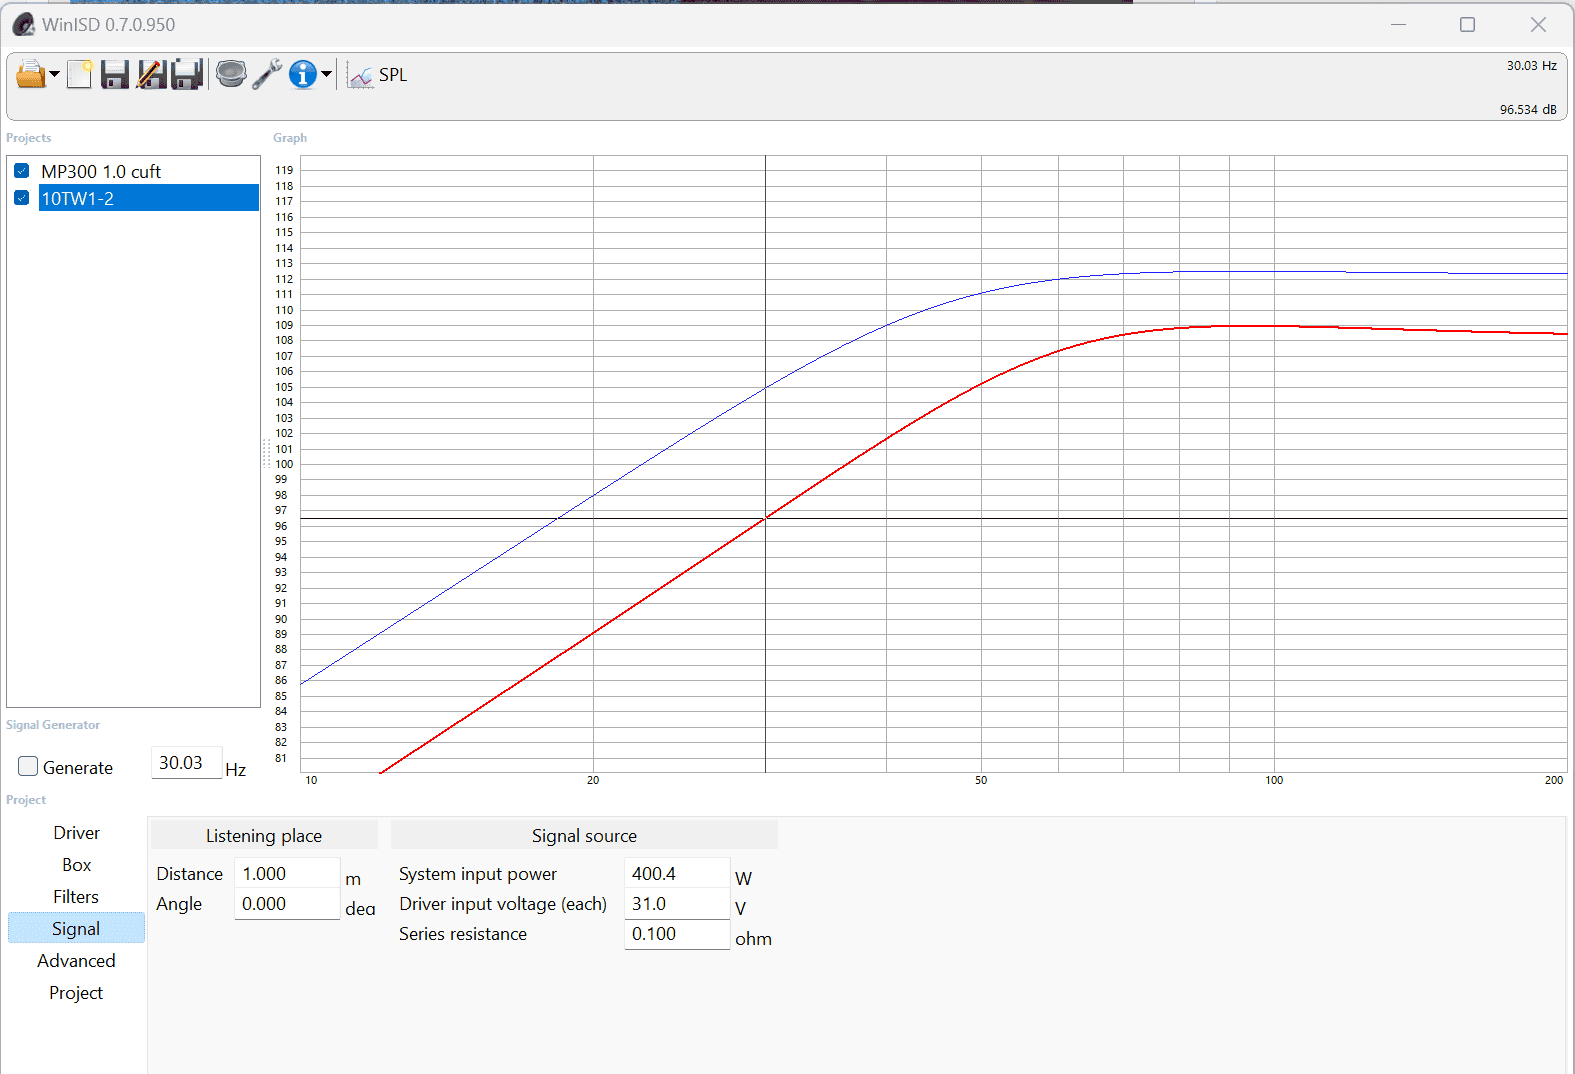This screenshot has width=1575, height=1074.
Task: Click the 30.03 Hz cursor readout
Action: coord(1531,66)
